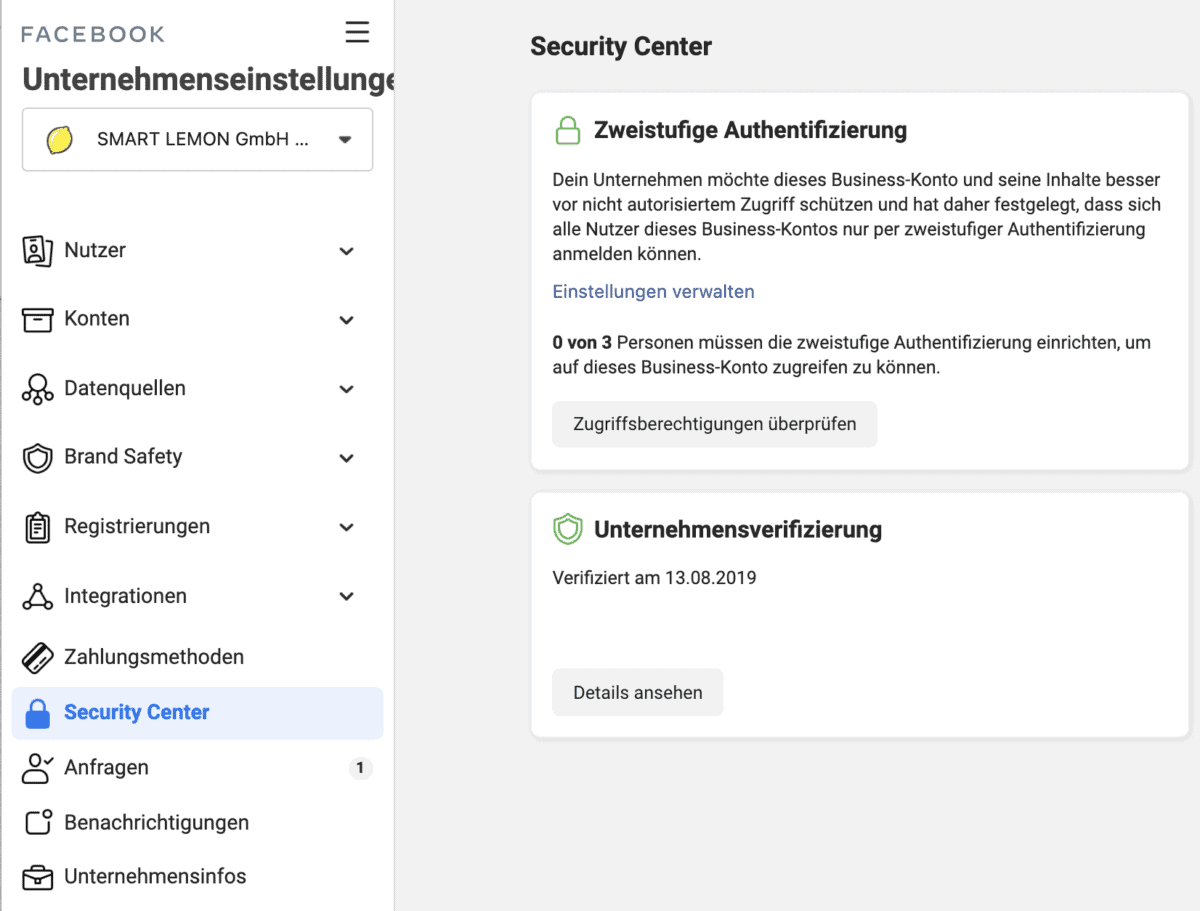Click the green lock icon beside Zweistufige Authentifizierung
The height and width of the screenshot is (911, 1200).
[567, 130]
